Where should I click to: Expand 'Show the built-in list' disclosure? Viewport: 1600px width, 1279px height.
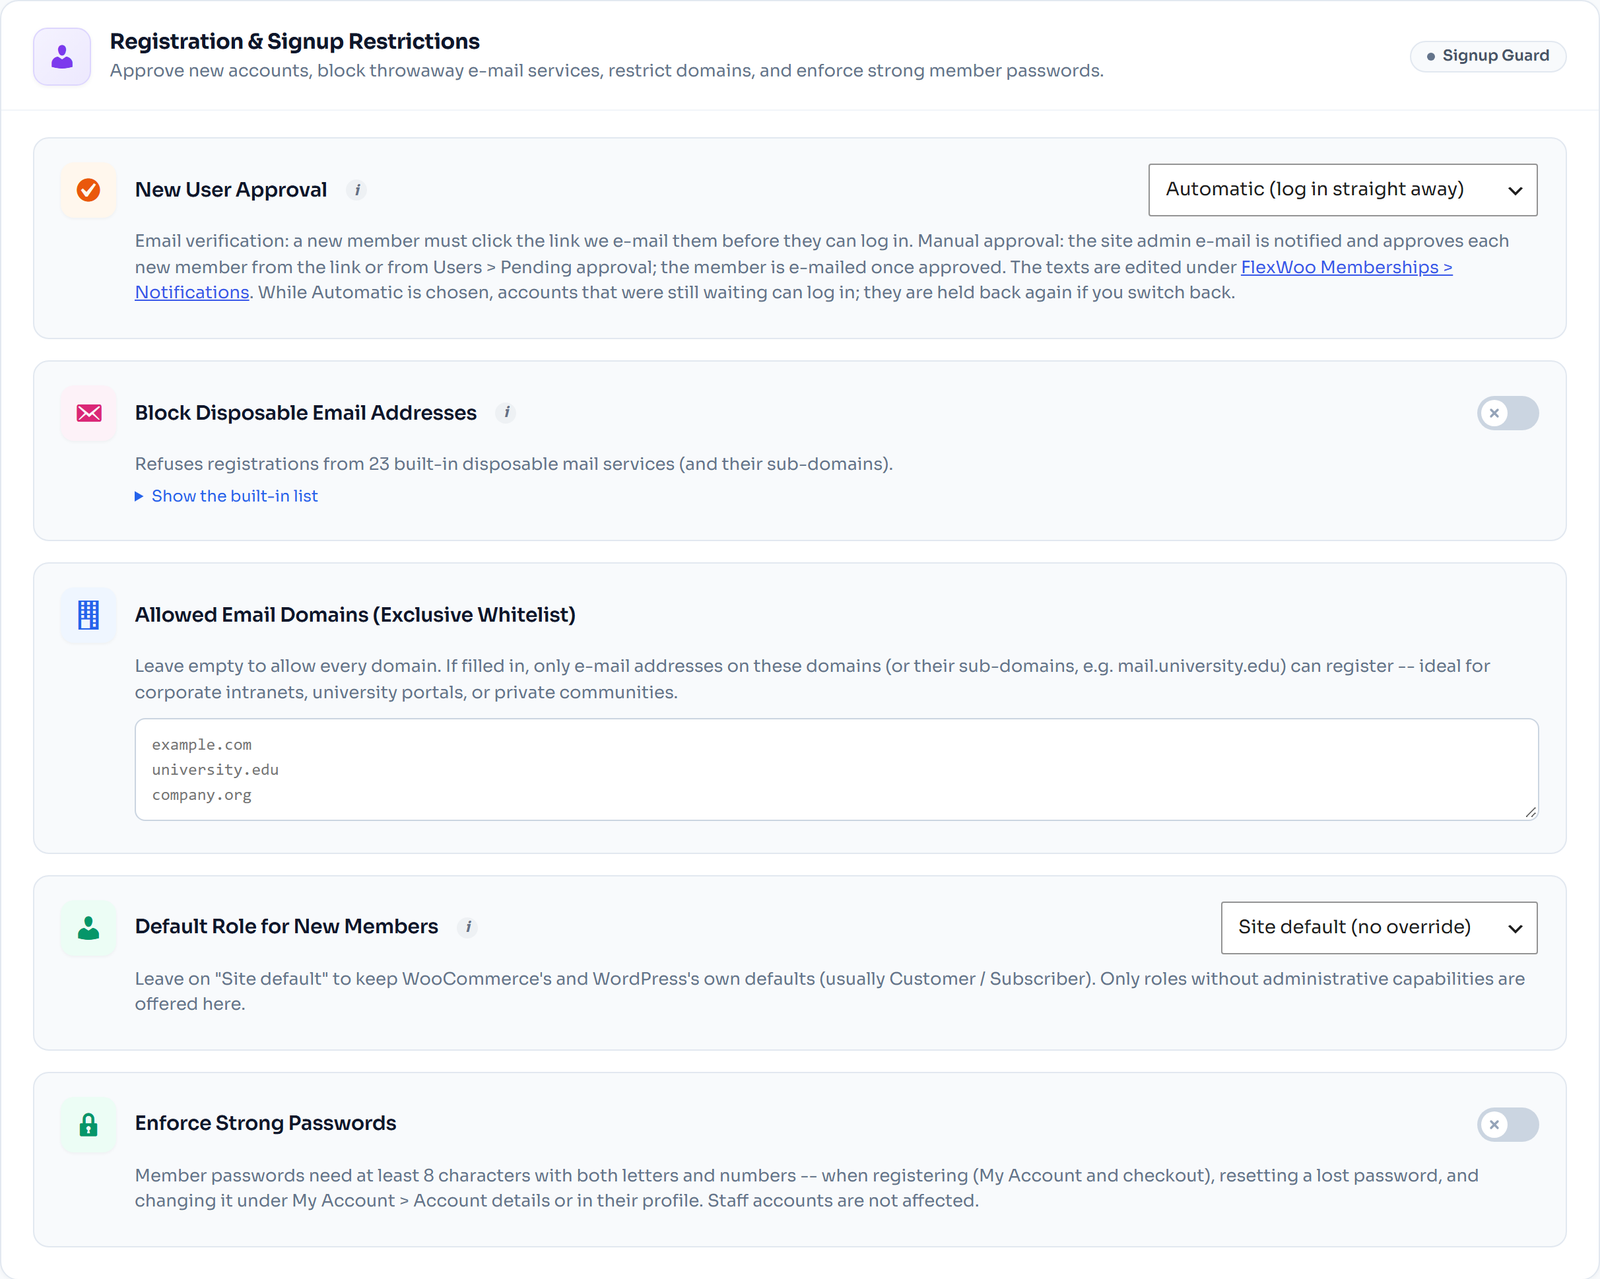click(x=227, y=496)
